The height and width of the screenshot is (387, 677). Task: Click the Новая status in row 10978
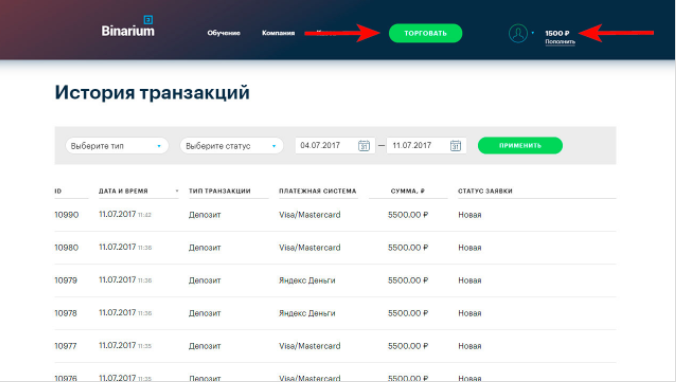click(x=470, y=313)
